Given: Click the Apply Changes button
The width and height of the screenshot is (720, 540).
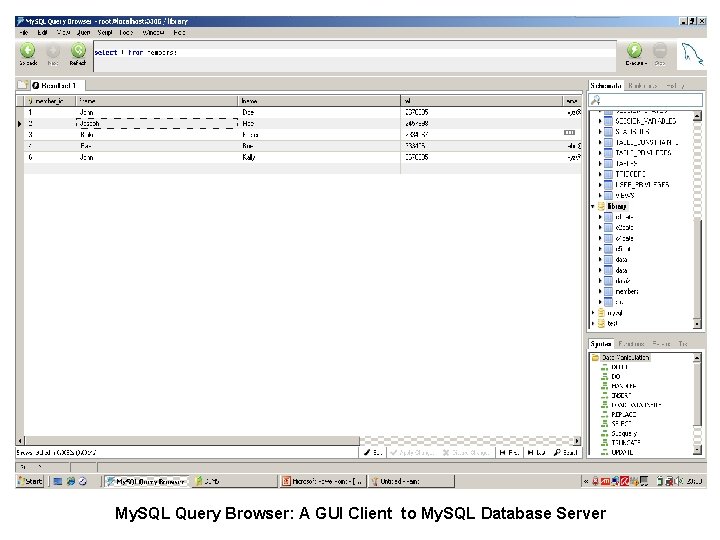Looking at the screenshot, I should pyautogui.click(x=411, y=453).
